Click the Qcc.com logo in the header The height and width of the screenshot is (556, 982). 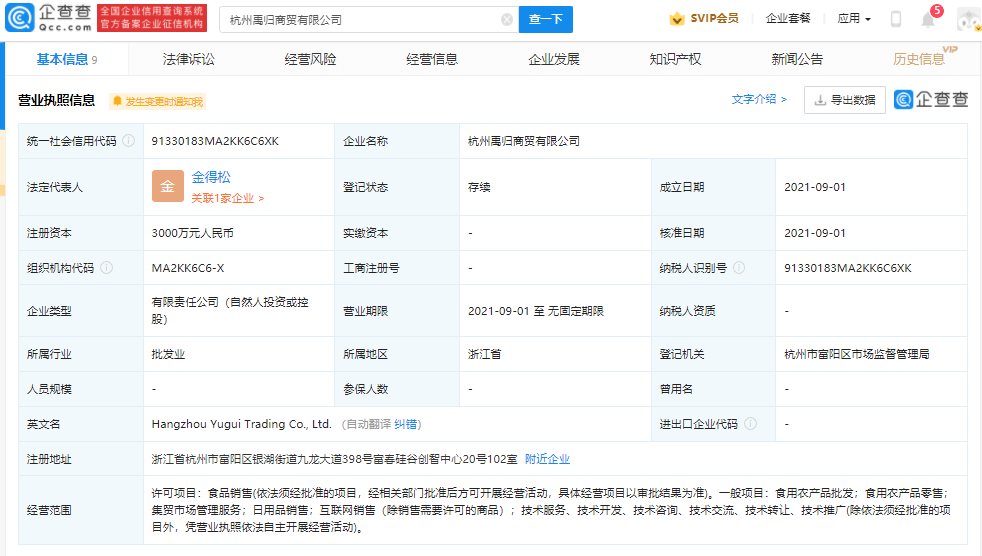(50, 19)
